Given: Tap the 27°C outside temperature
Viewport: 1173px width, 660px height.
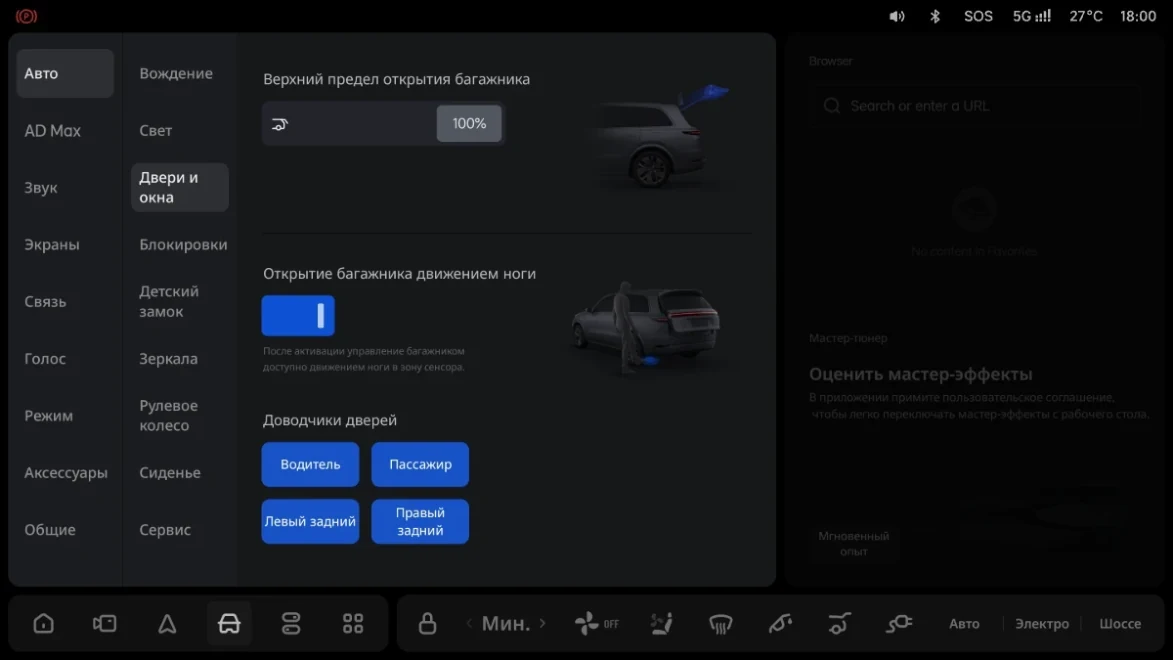Looking at the screenshot, I should (x=1085, y=16).
